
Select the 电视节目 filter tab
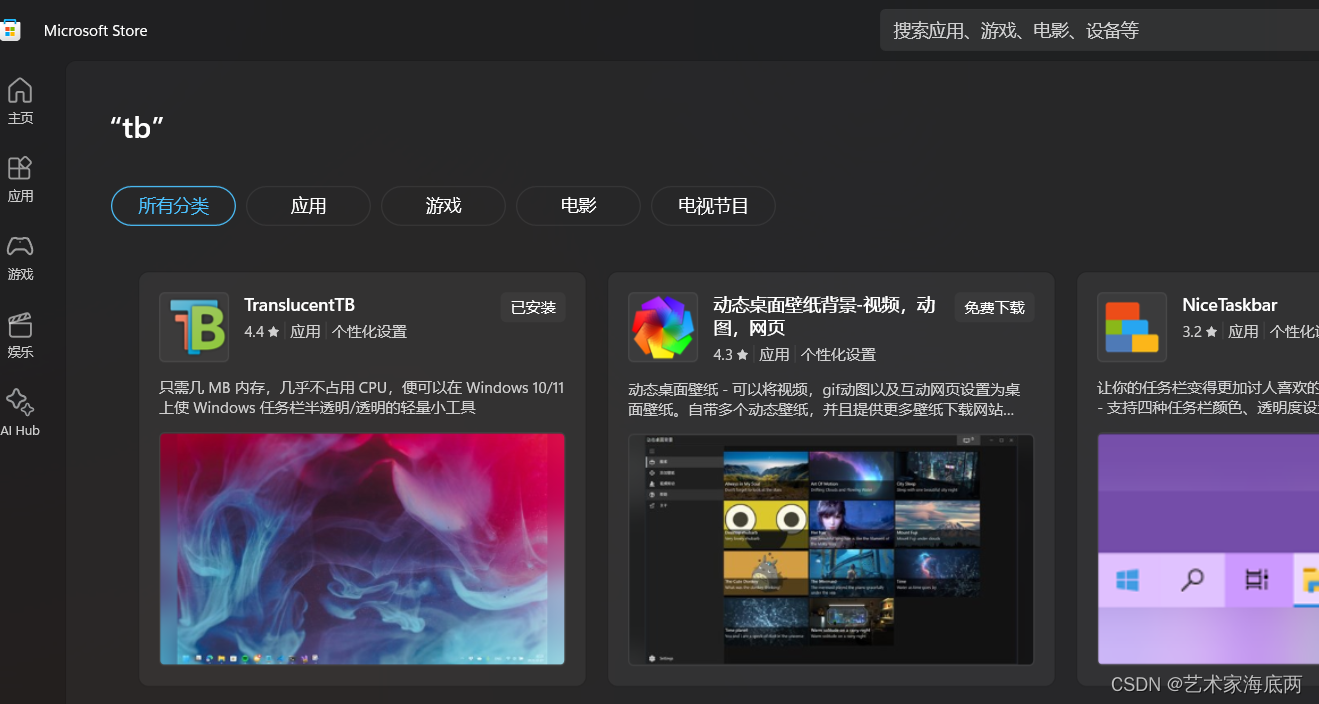[x=713, y=206]
